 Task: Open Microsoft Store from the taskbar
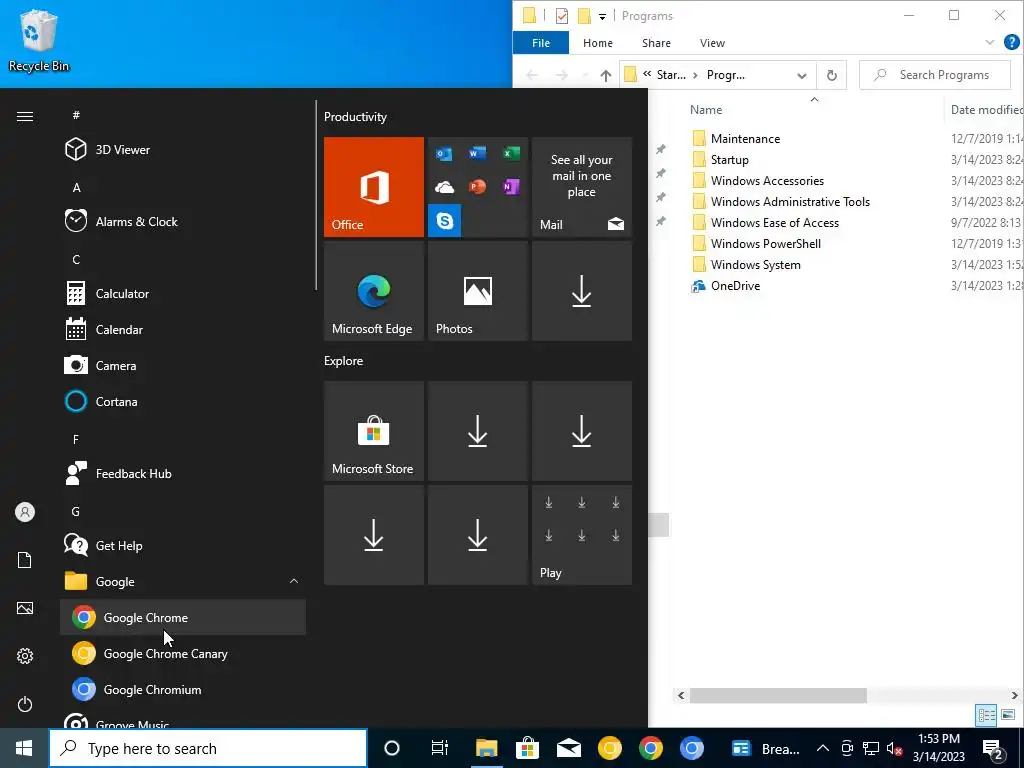pyautogui.click(x=527, y=748)
